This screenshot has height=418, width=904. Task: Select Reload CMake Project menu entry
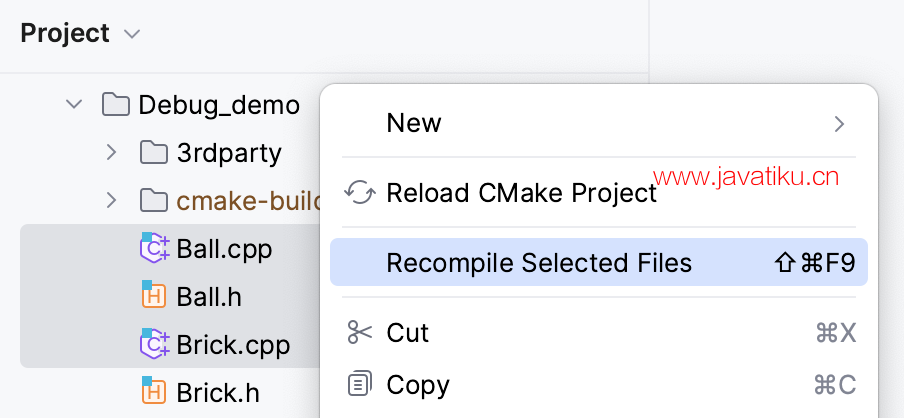coord(599,193)
